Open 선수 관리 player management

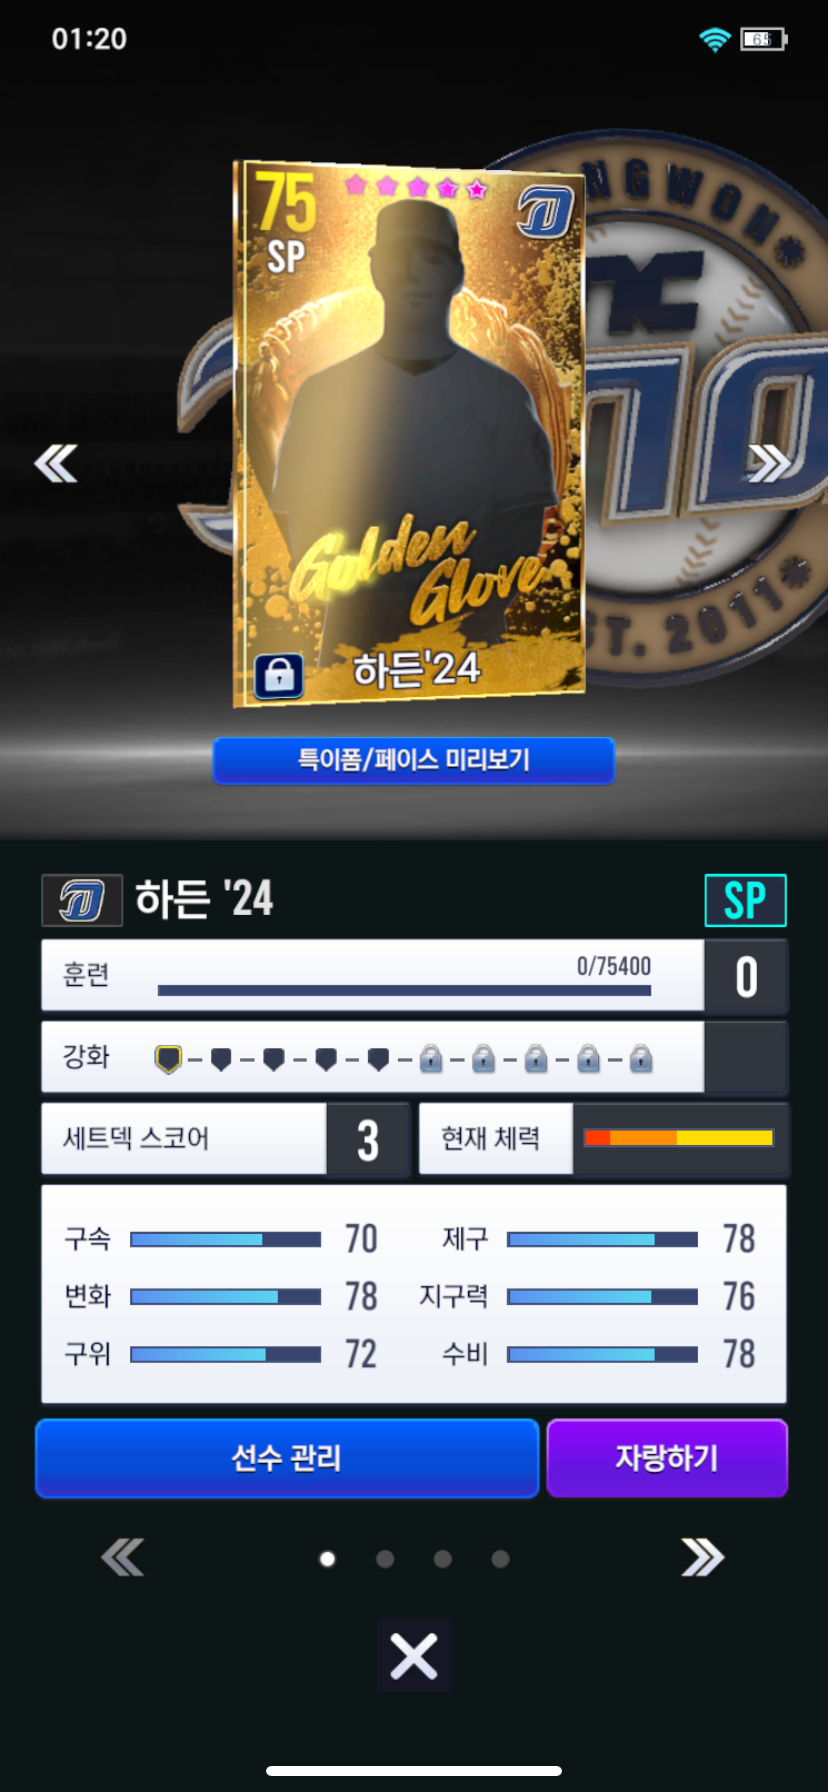click(x=287, y=1458)
